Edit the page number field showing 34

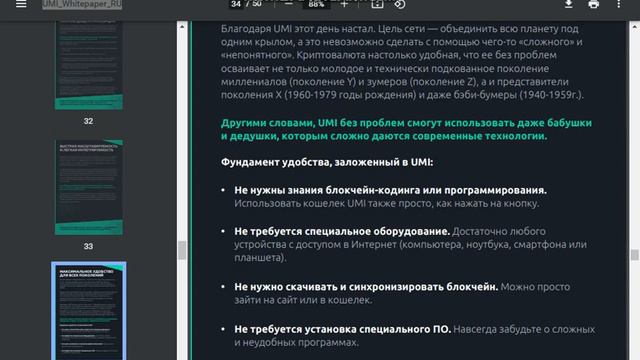(x=236, y=4)
